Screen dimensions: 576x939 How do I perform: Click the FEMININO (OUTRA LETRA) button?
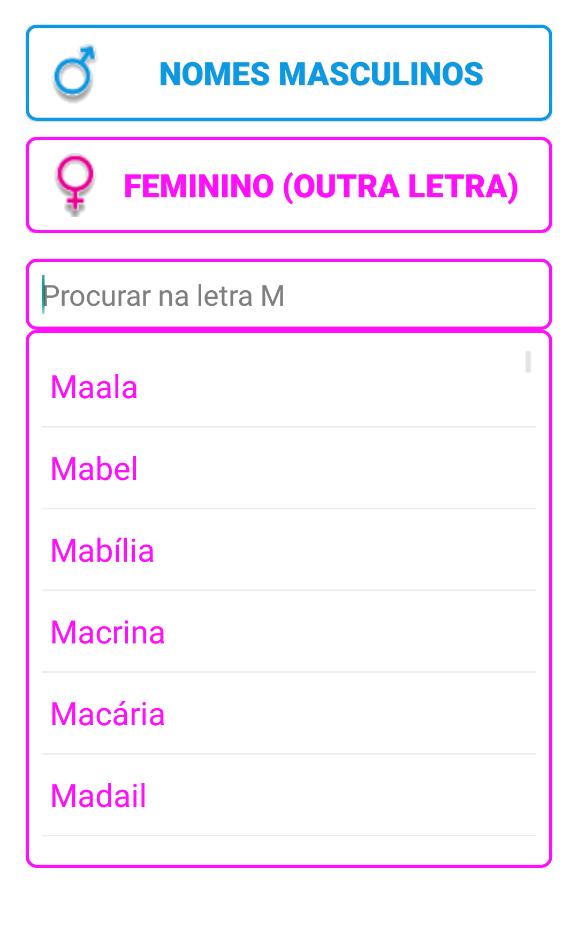point(322,185)
